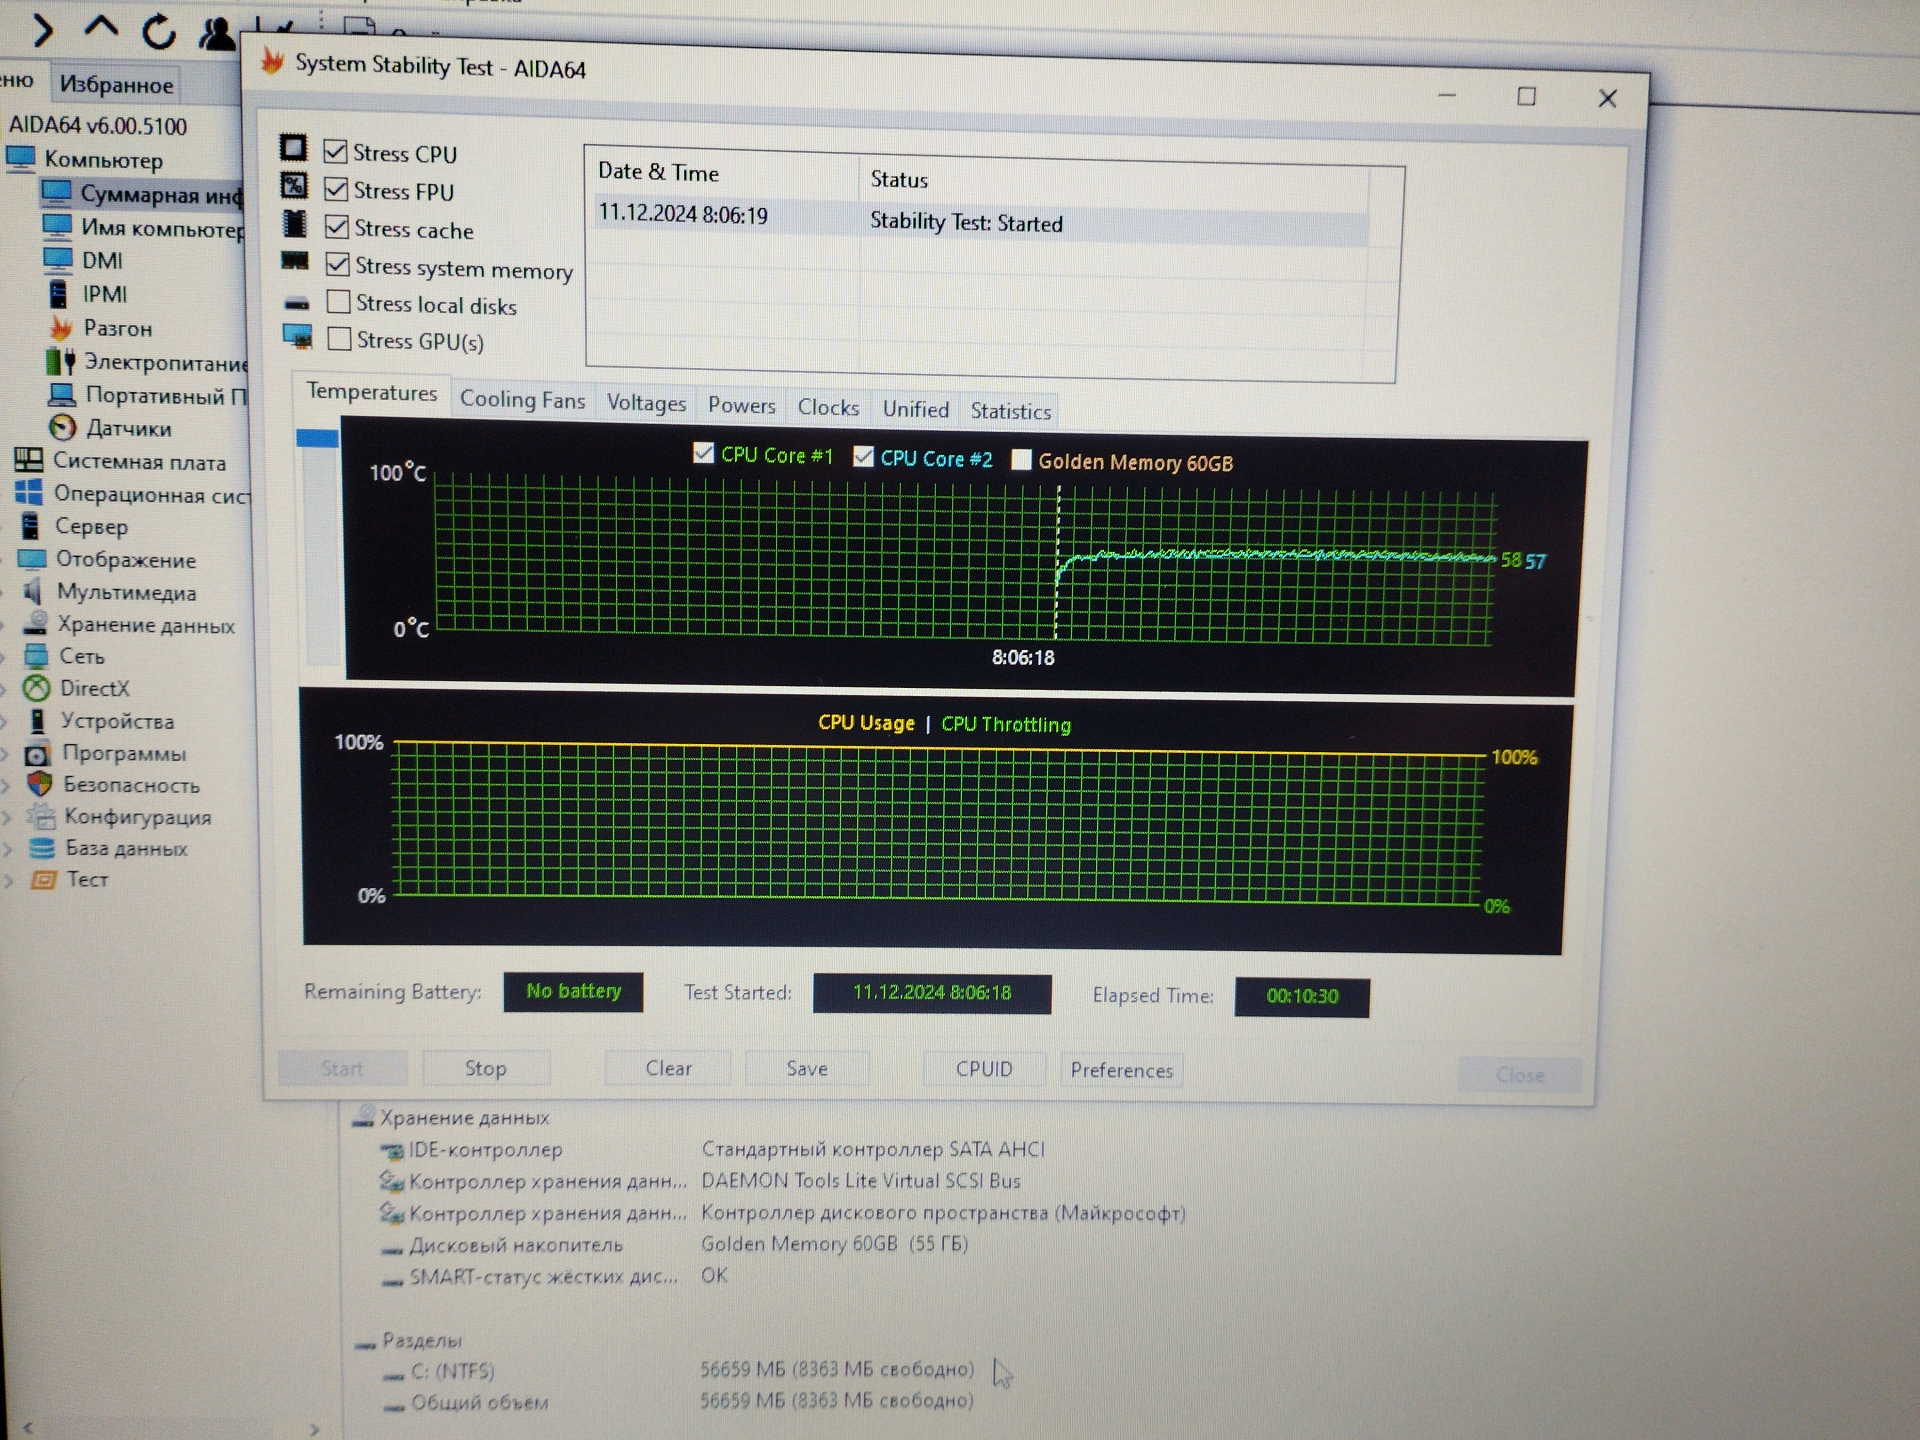Select the Портативный ПК laptop icon
This screenshot has height=1440, width=1920.
click(62, 394)
